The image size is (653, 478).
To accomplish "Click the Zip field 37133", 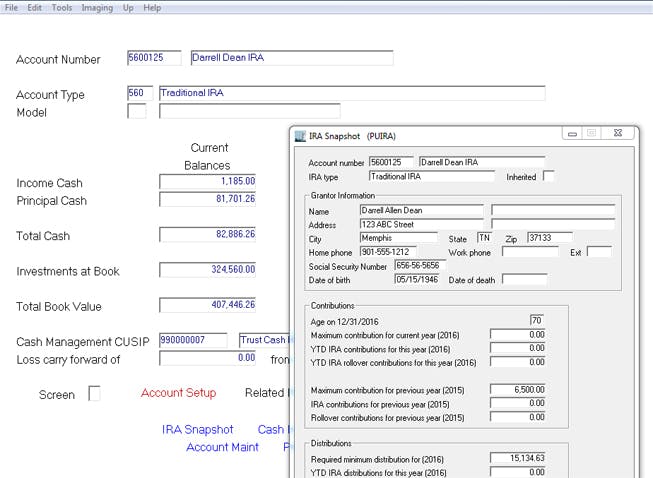I will [550, 238].
